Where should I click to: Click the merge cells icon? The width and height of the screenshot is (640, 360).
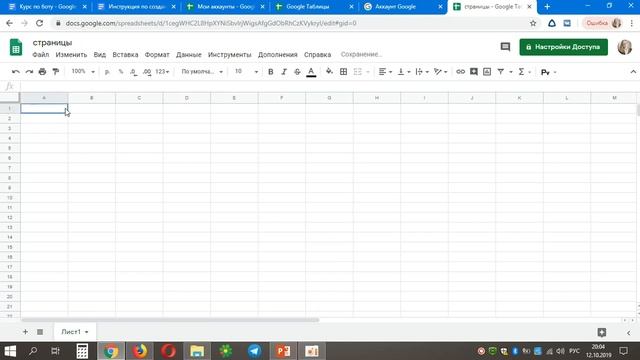click(x=358, y=72)
